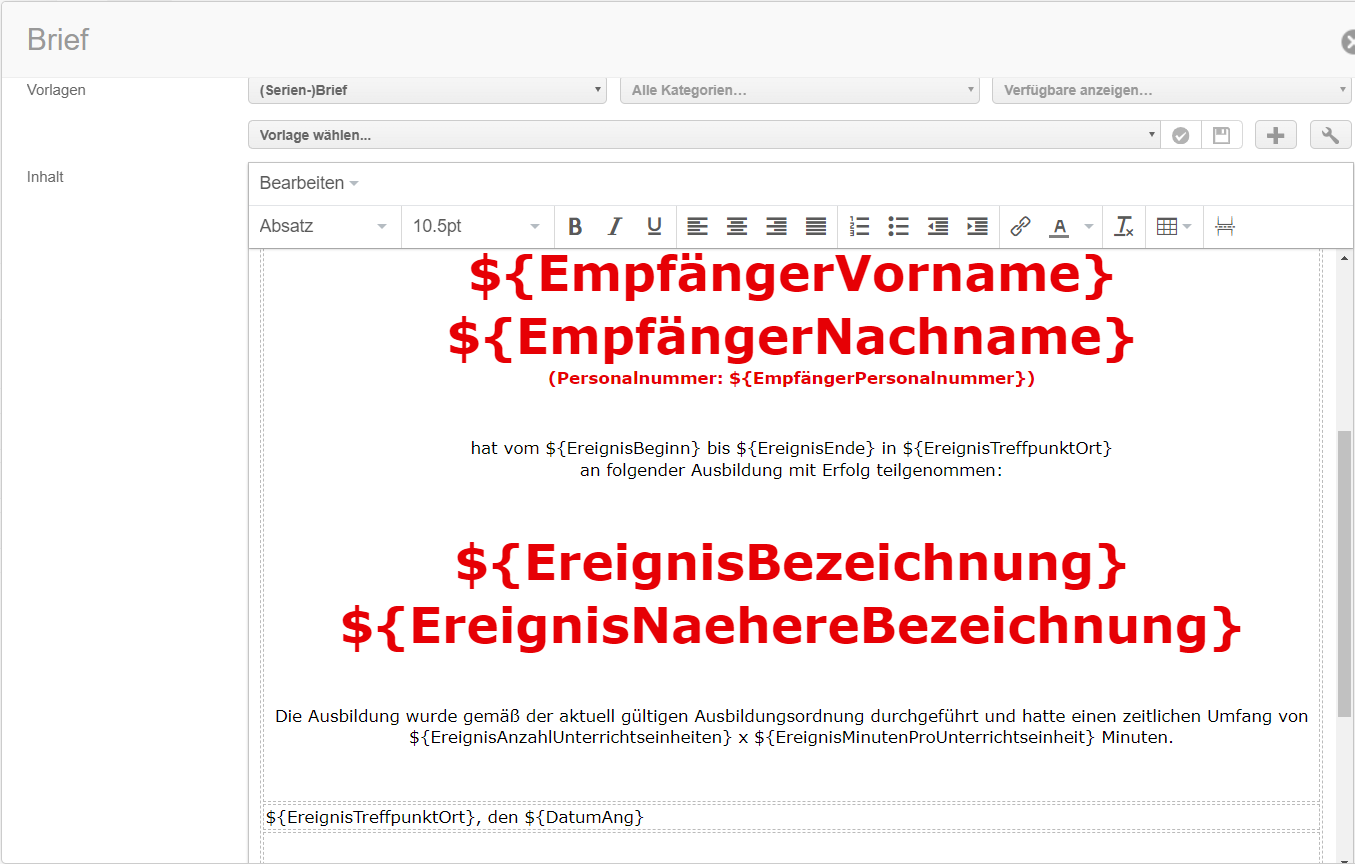
Task: Click the editor vertical scrollbar
Action: coord(1344,573)
